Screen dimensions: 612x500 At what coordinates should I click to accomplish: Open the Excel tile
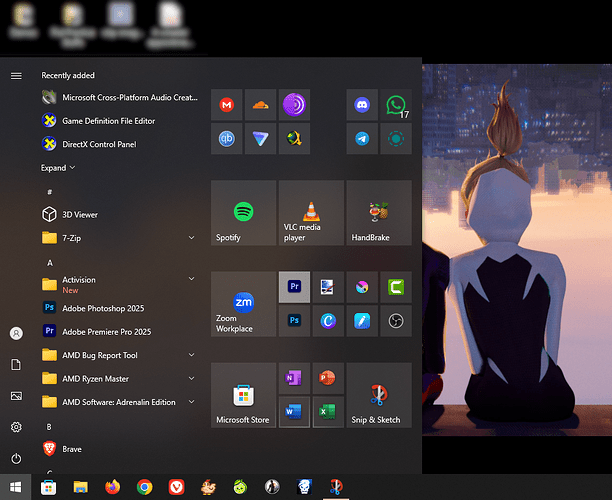tap(328, 412)
